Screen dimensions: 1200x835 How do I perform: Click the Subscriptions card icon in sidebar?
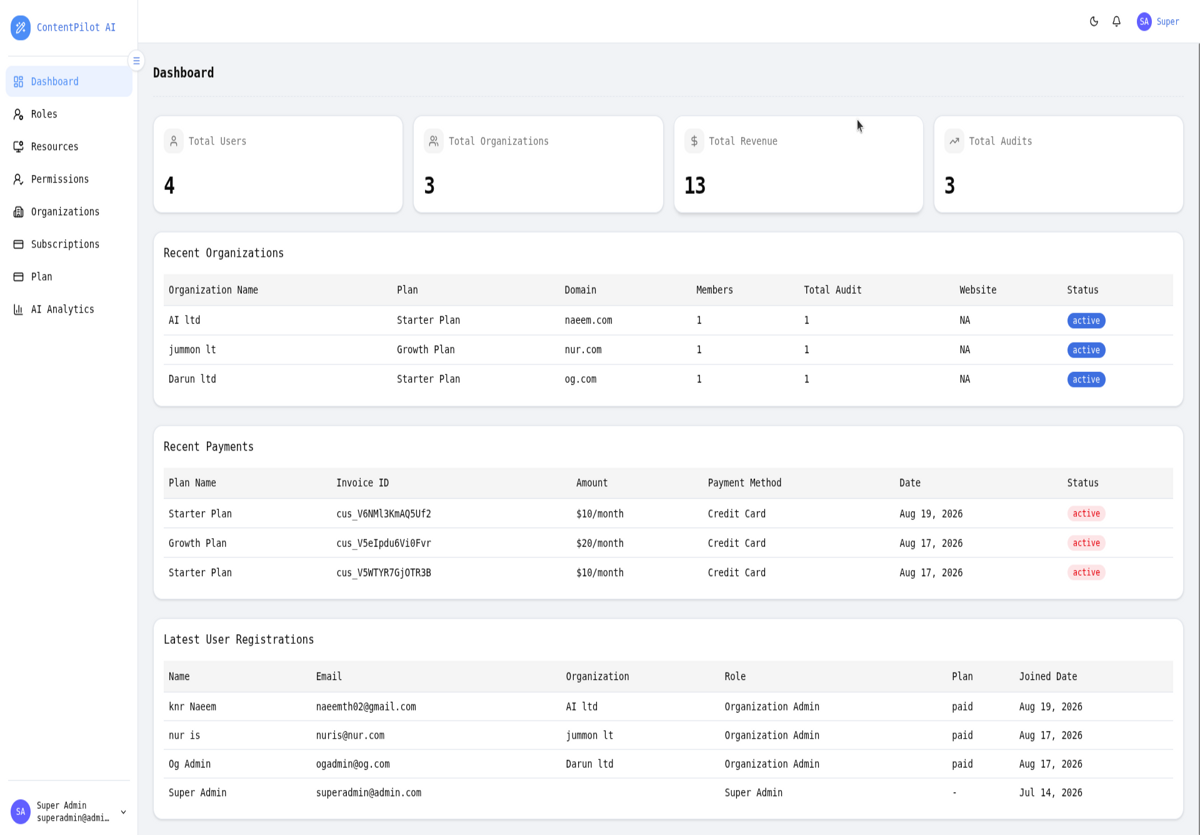pyautogui.click(x=18, y=244)
